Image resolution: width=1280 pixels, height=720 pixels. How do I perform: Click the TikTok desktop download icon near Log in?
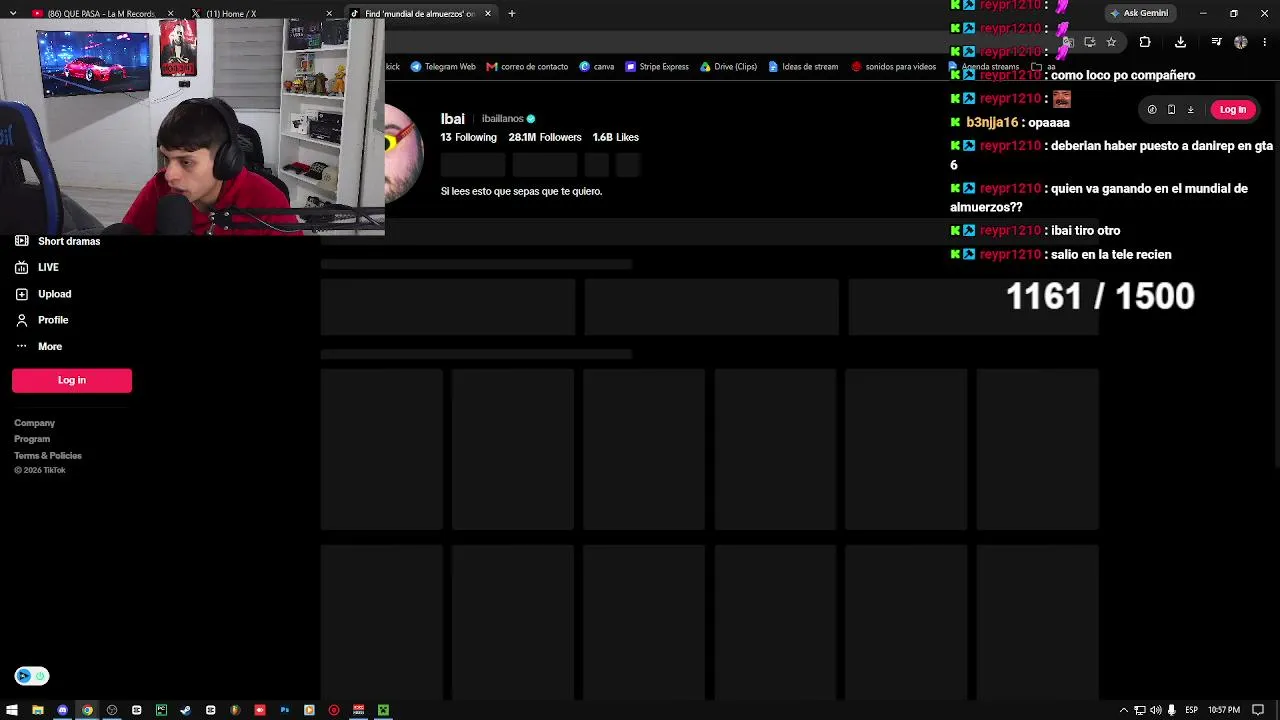(1190, 110)
